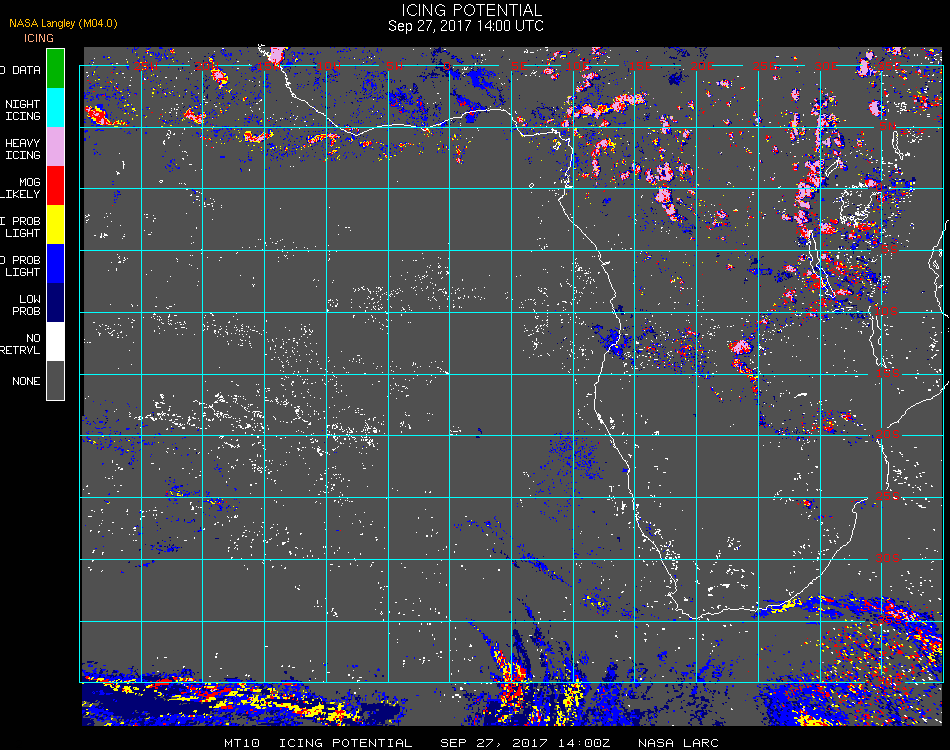The image size is (950, 750).
Task: Click the pink HEAVY ICING legend swatch
Action: pos(55,147)
